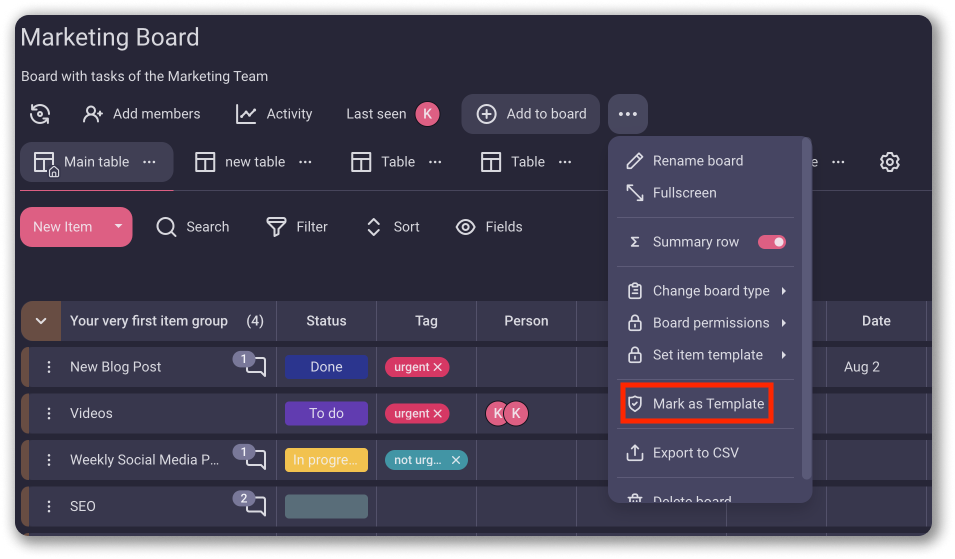Open comments on New Blog Post
This screenshot has height=559, width=955.
255,367
